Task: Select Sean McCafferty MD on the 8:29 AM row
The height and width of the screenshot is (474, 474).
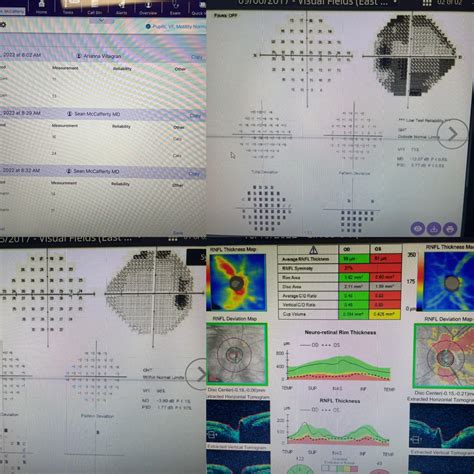Action: coord(97,114)
